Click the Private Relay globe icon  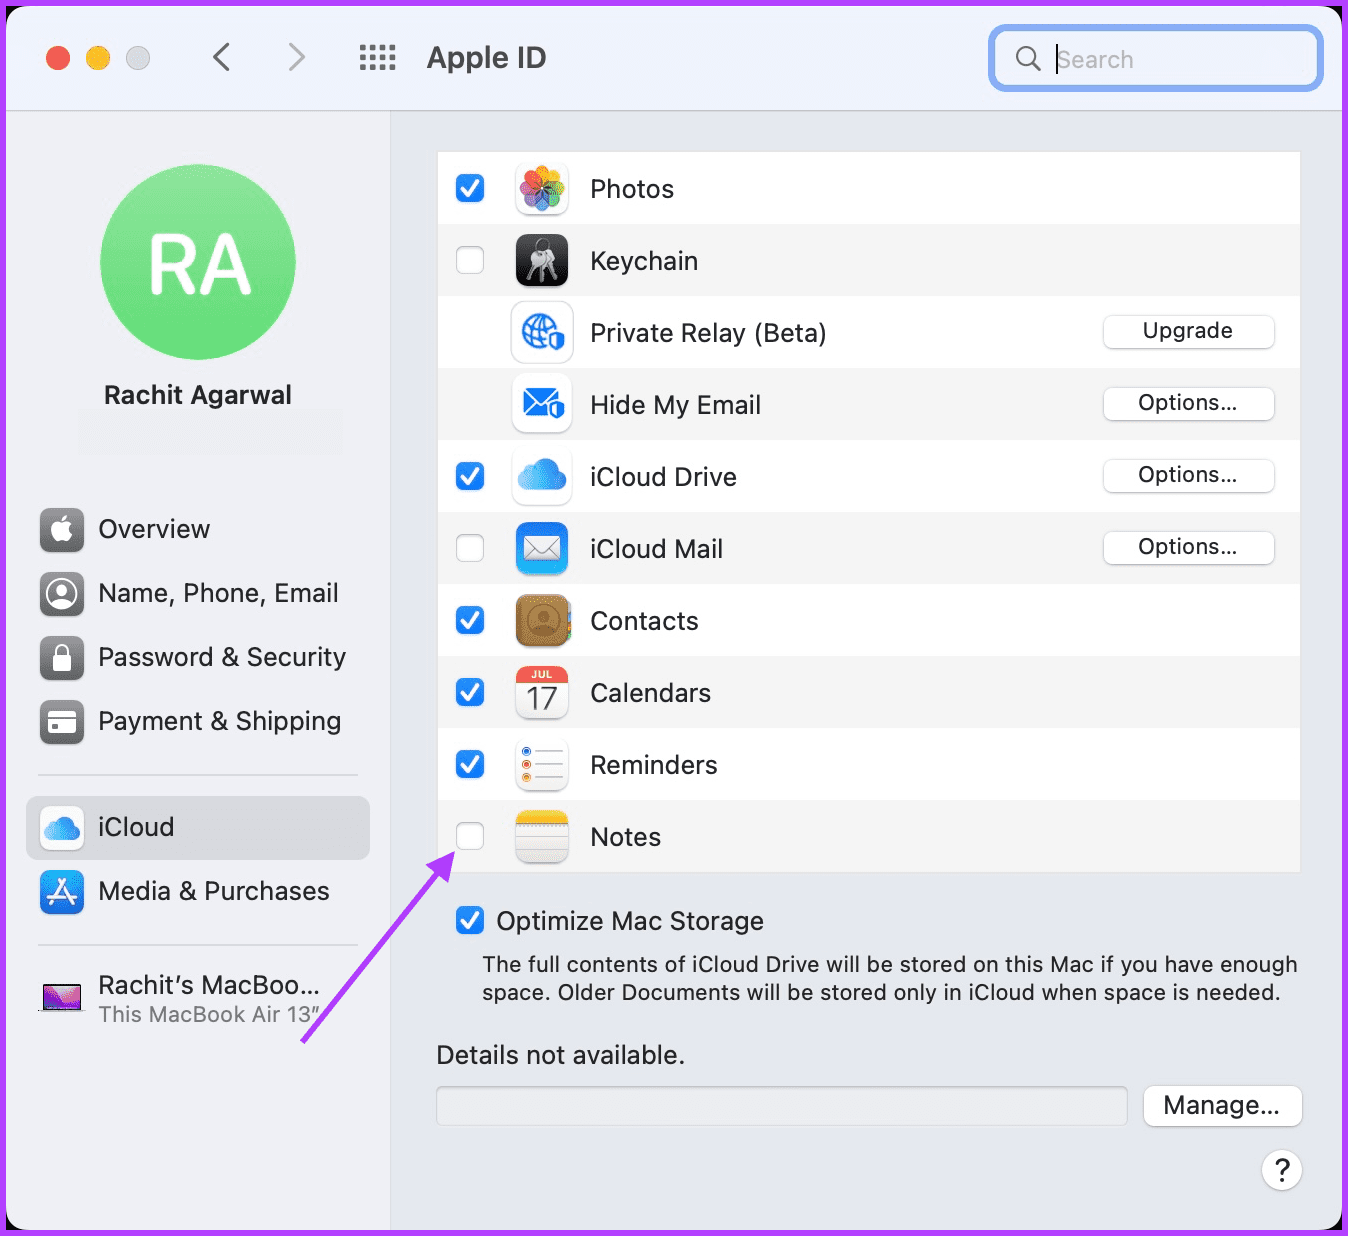542,332
